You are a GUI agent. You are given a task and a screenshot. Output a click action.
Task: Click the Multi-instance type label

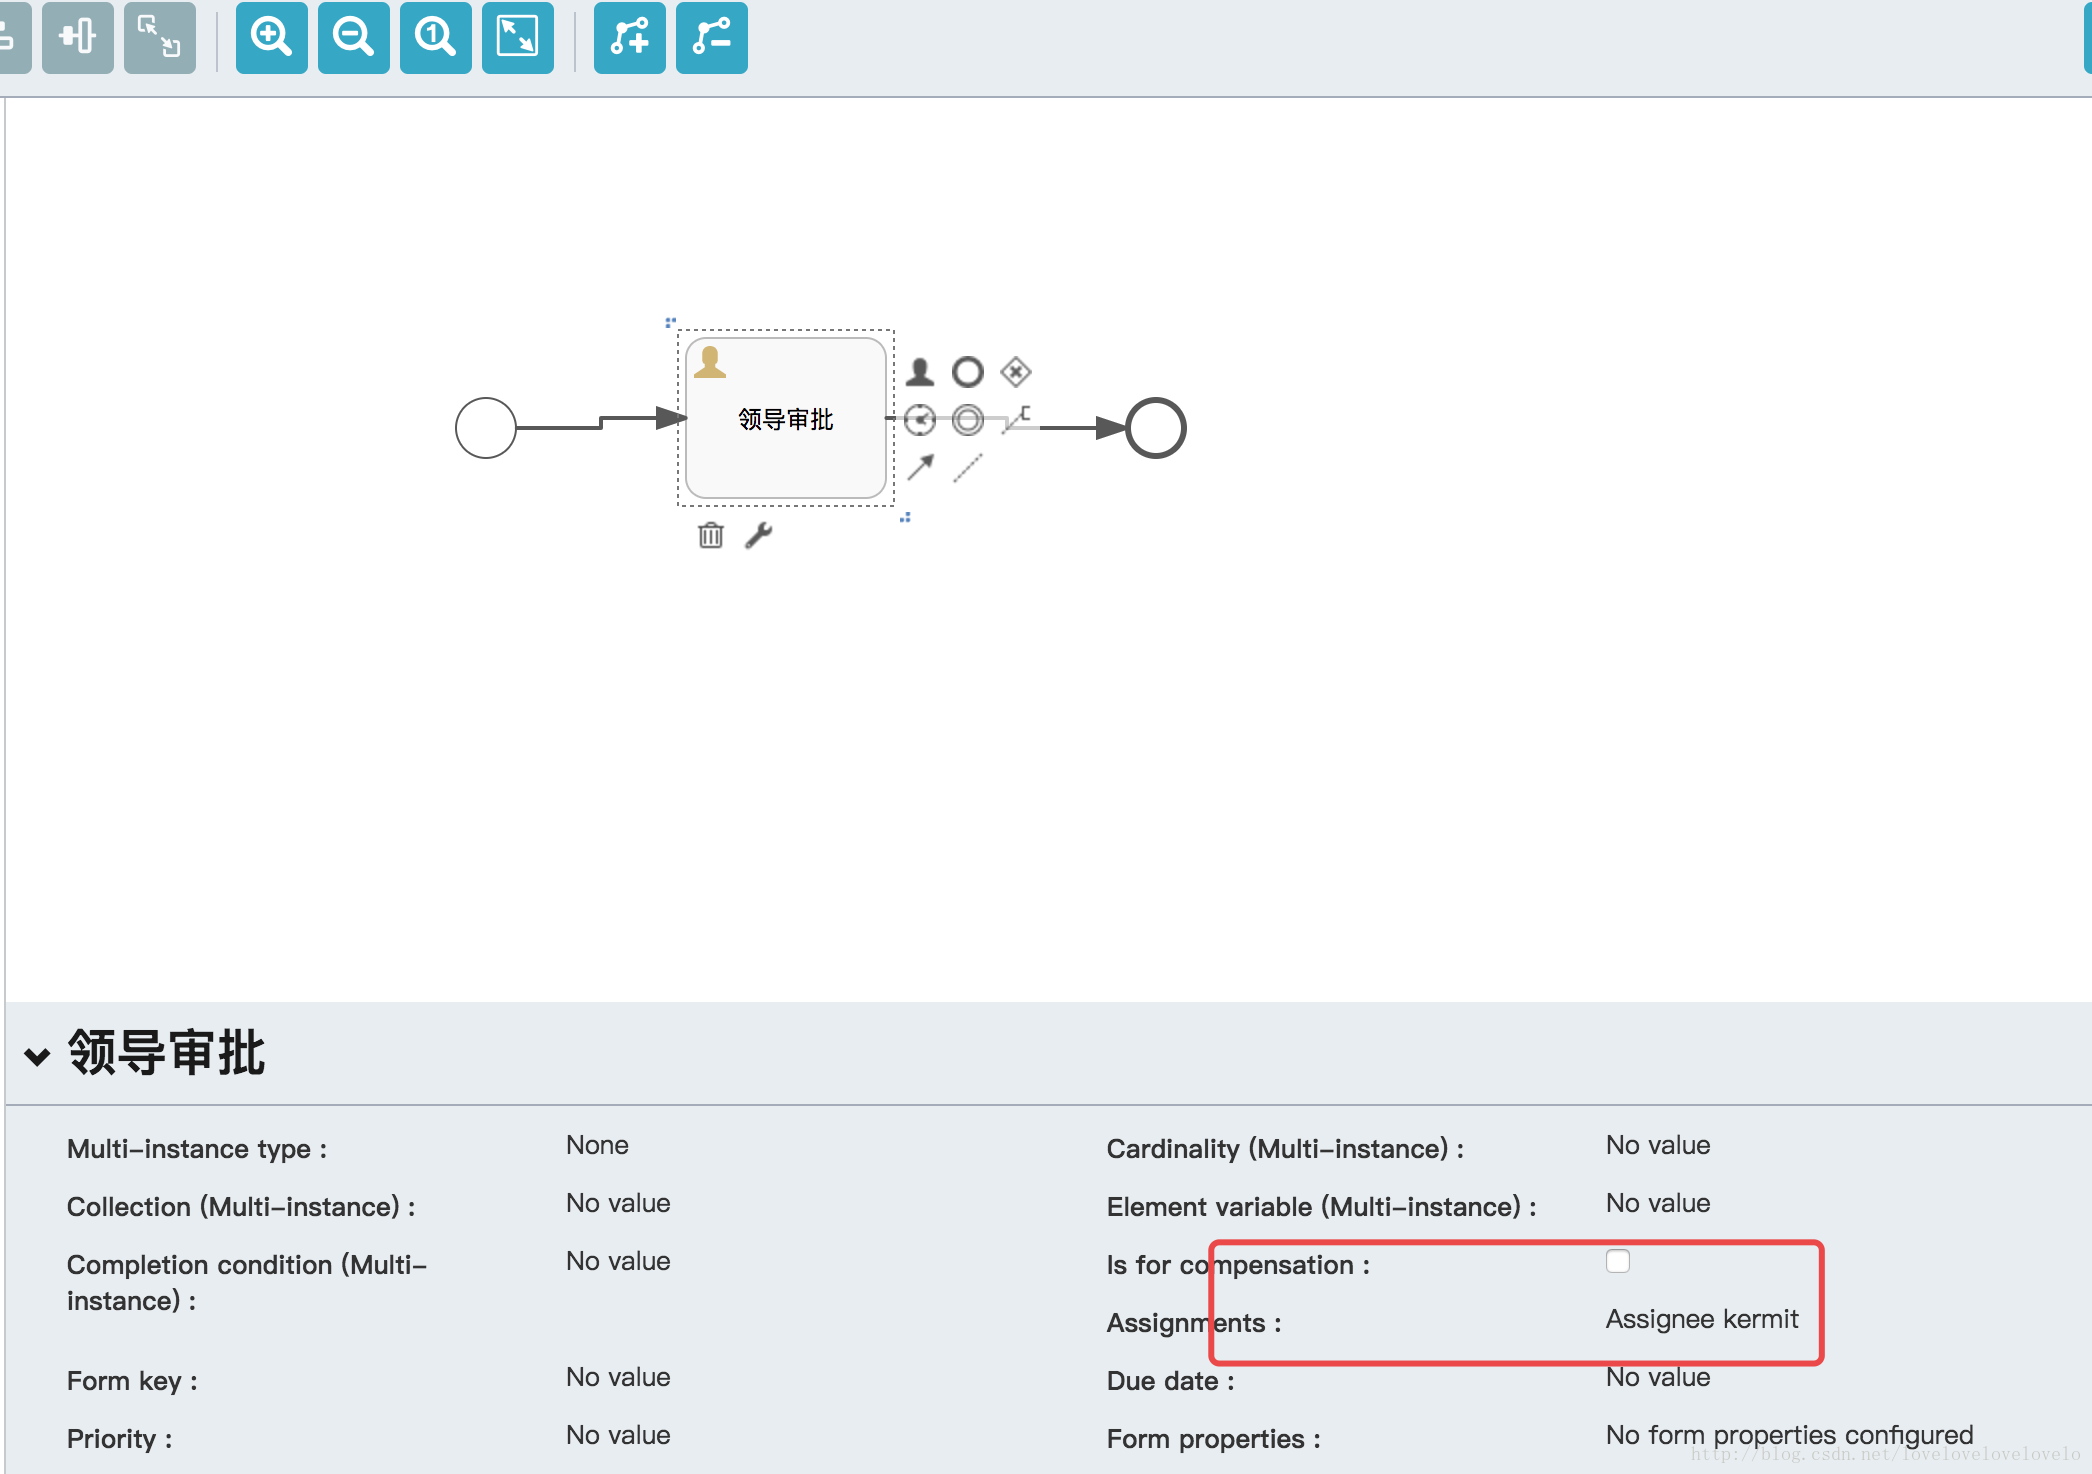(197, 1149)
